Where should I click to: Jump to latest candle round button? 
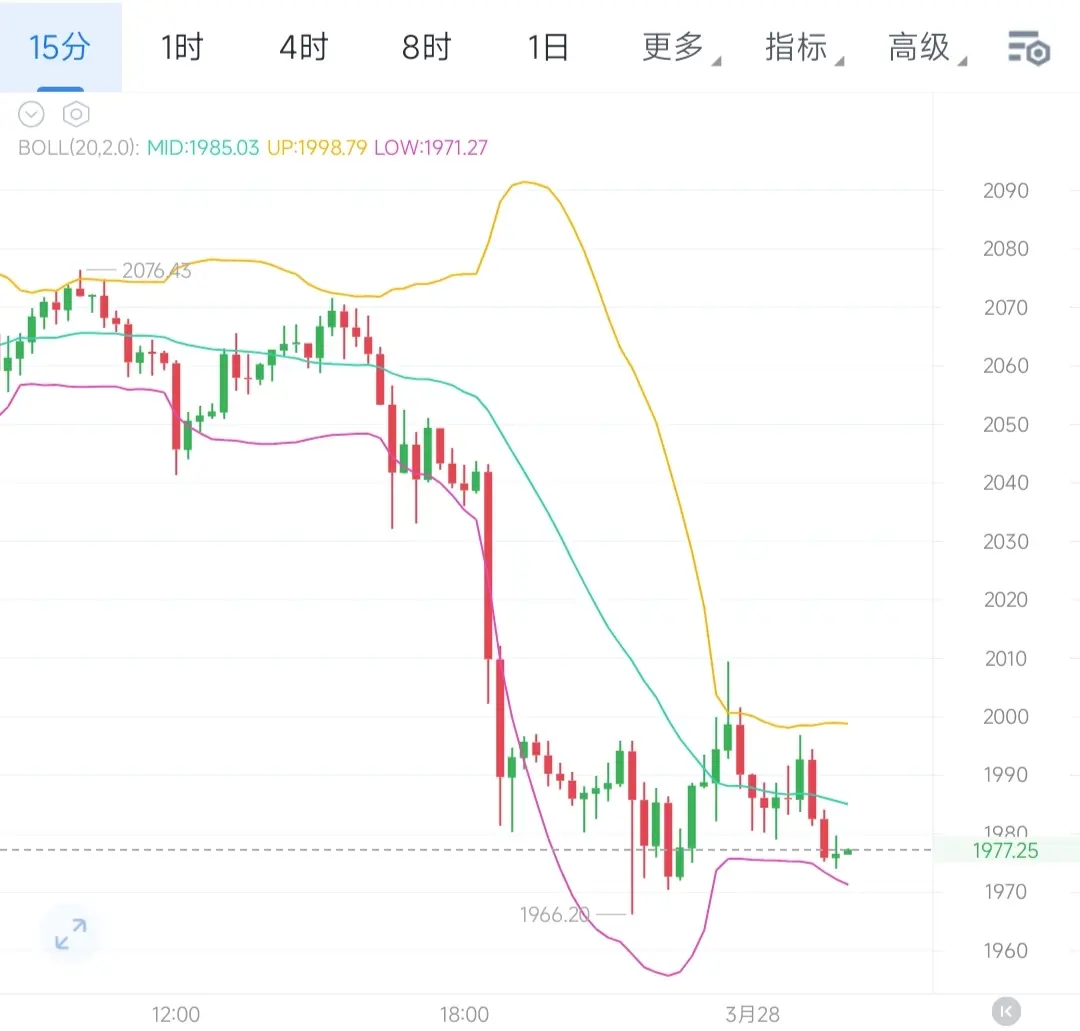(1006, 1011)
